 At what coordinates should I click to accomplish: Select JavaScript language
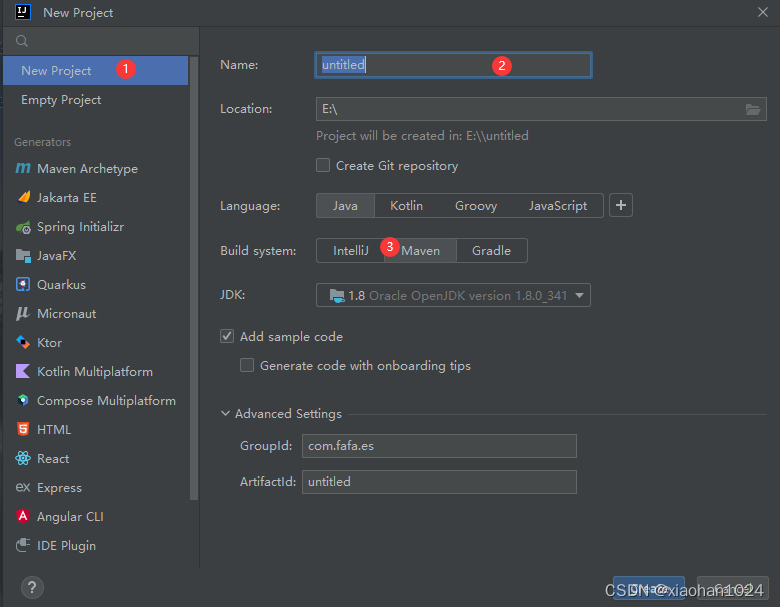558,205
